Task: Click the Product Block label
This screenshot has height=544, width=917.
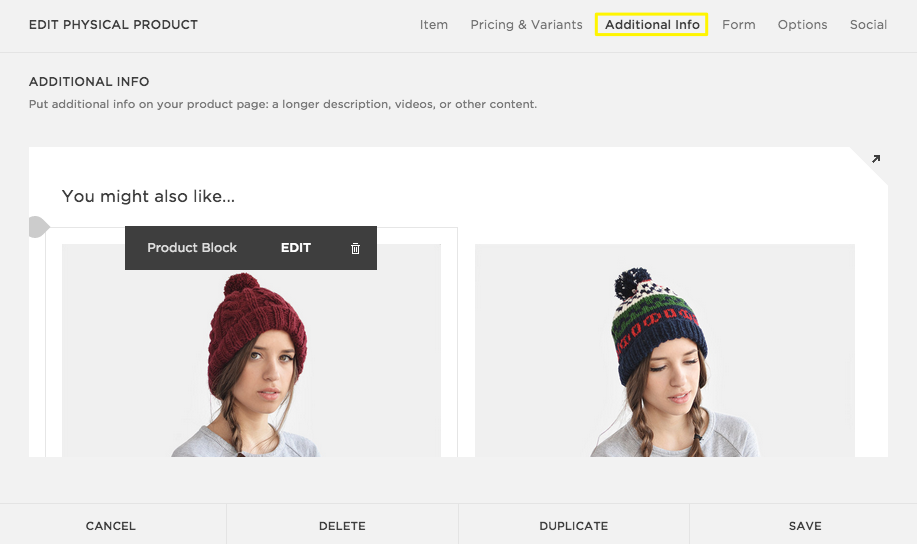Action: tap(192, 248)
